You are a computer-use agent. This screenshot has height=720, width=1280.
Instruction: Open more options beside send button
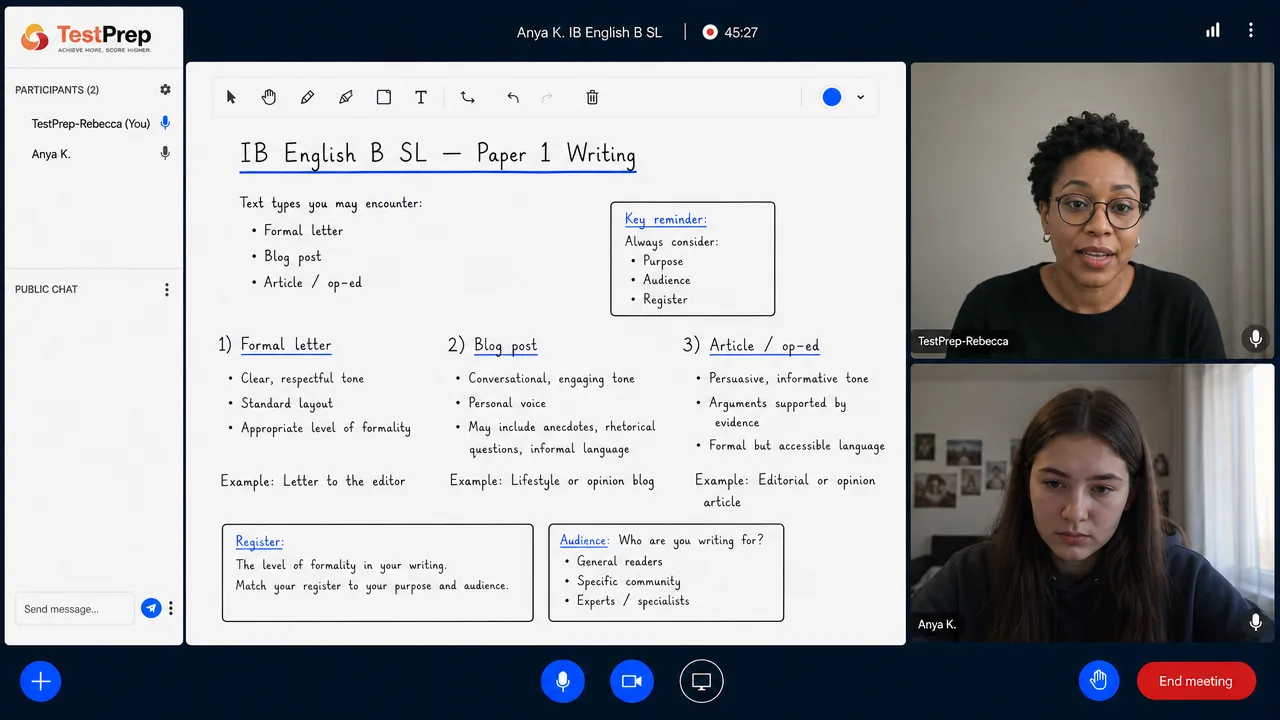pyautogui.click(x=171, y=608)
